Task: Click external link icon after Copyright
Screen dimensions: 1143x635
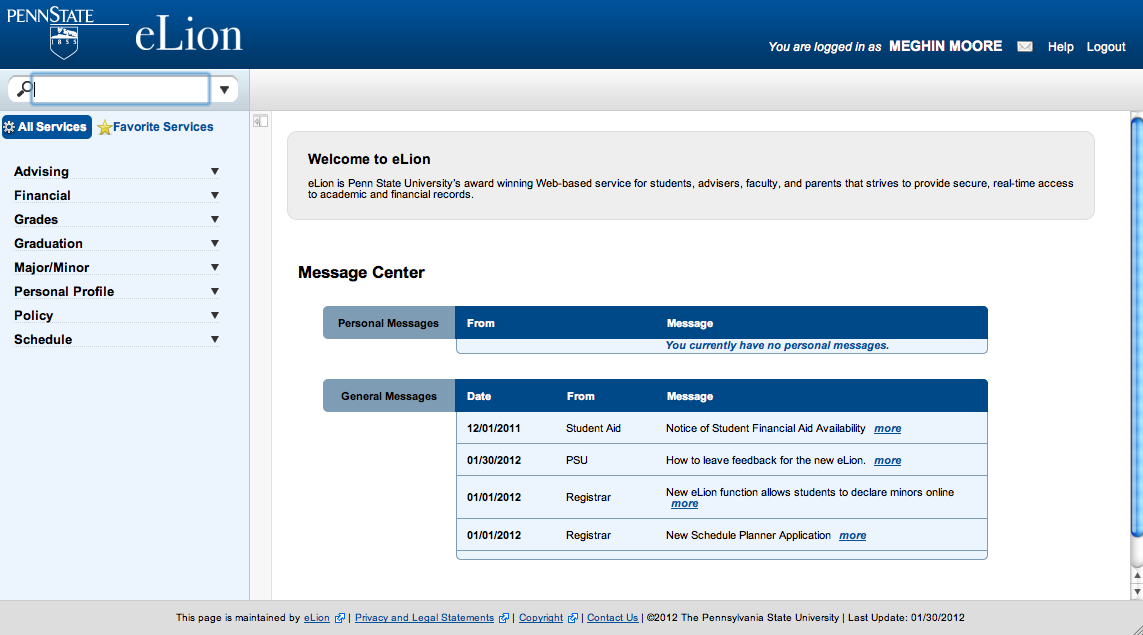Action: click(x=573, y=618)
